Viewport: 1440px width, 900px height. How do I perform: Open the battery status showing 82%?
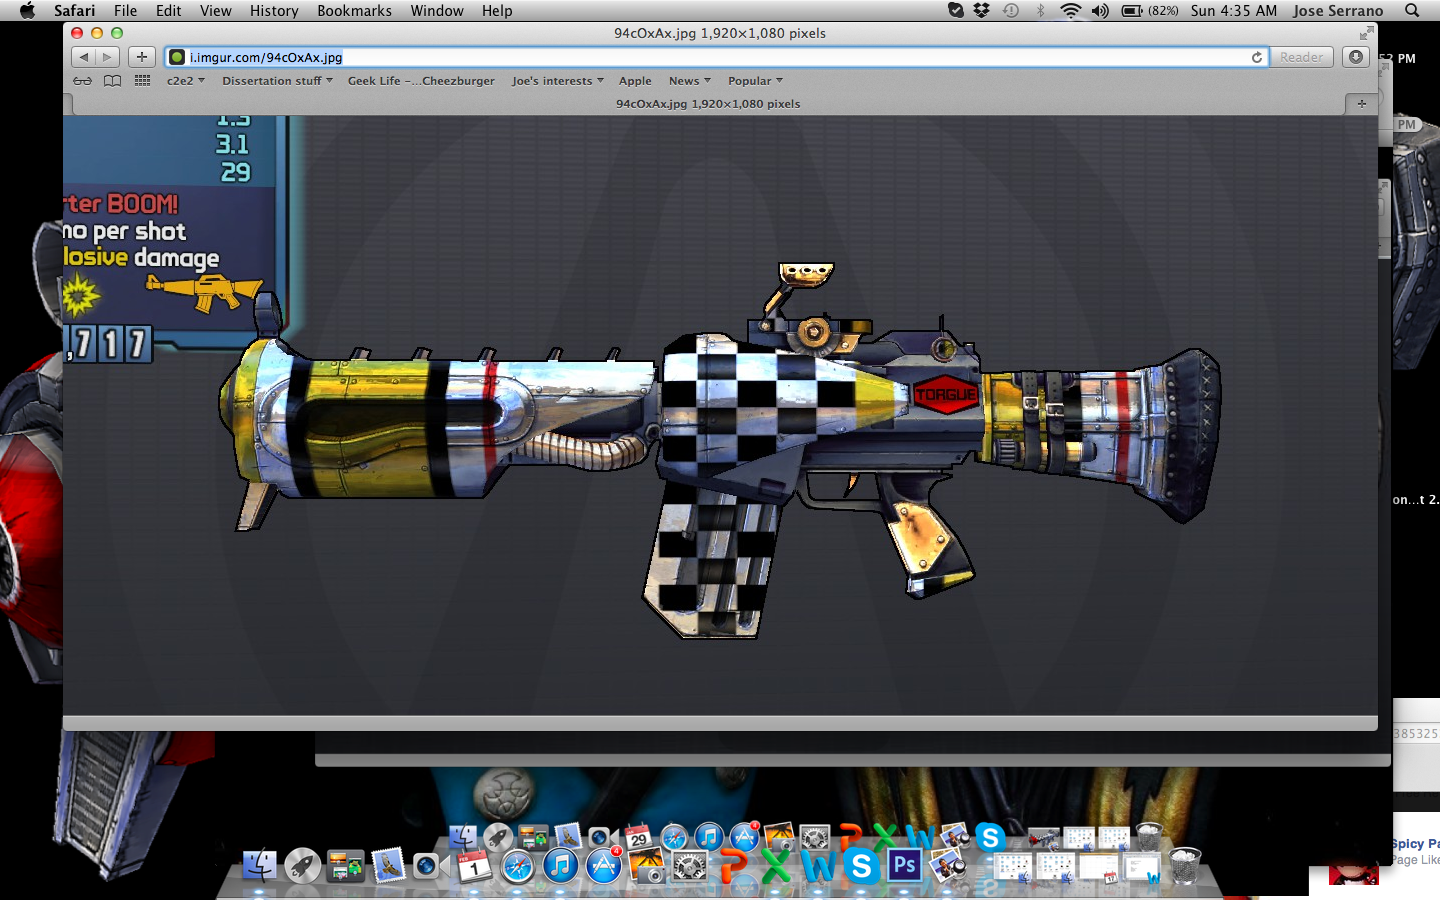[x=1150, y=10]
